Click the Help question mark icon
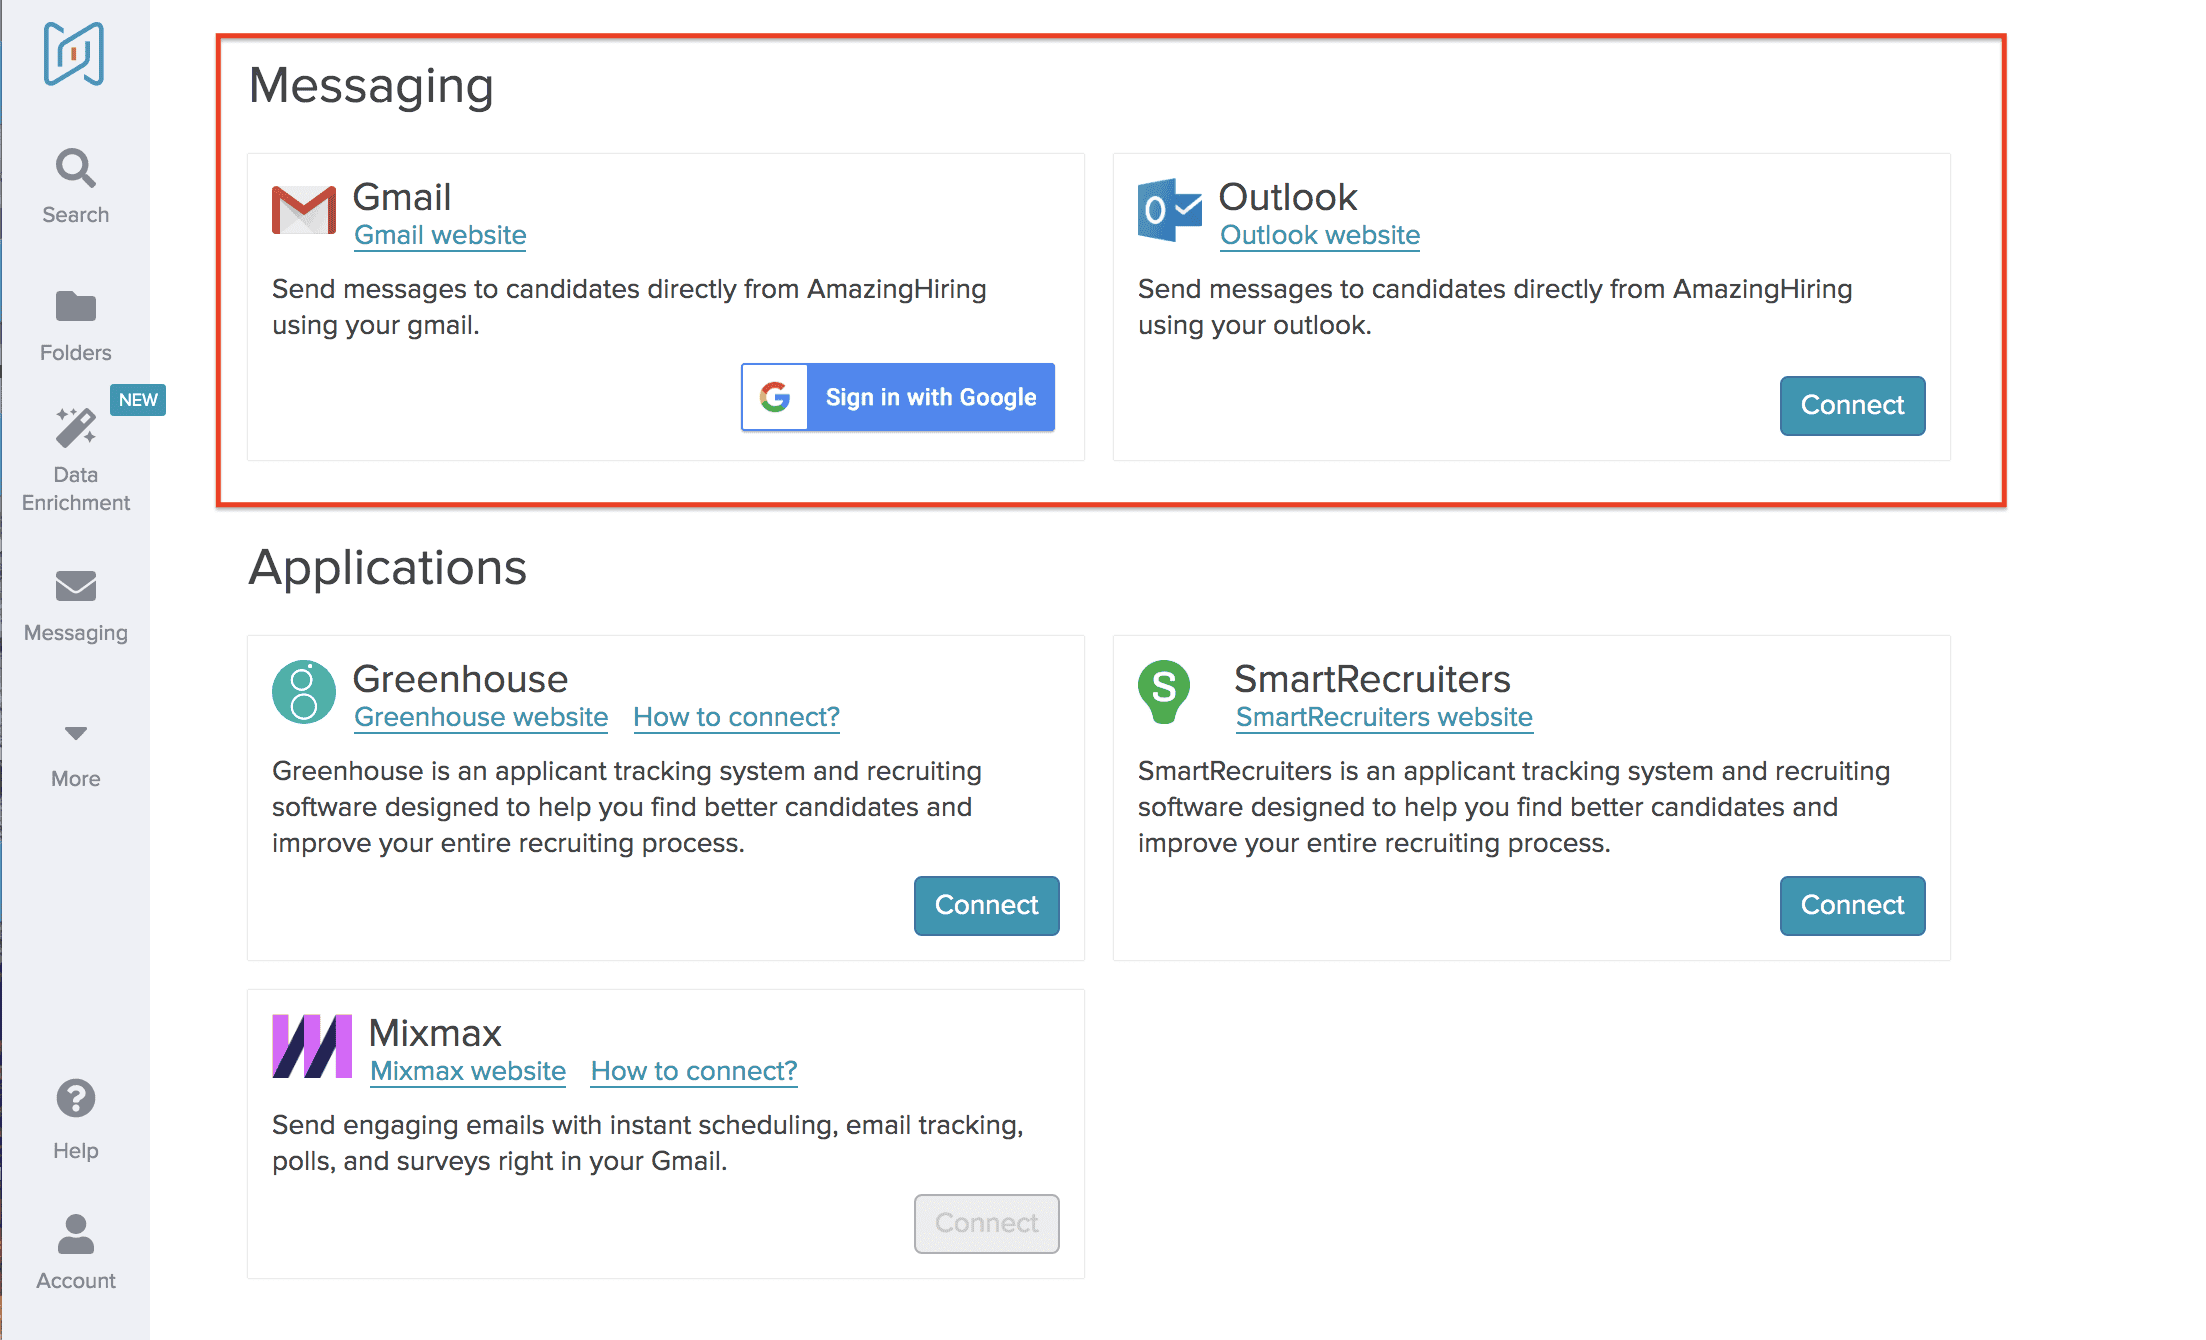2206x1340 pixels. click(76, 1099)
